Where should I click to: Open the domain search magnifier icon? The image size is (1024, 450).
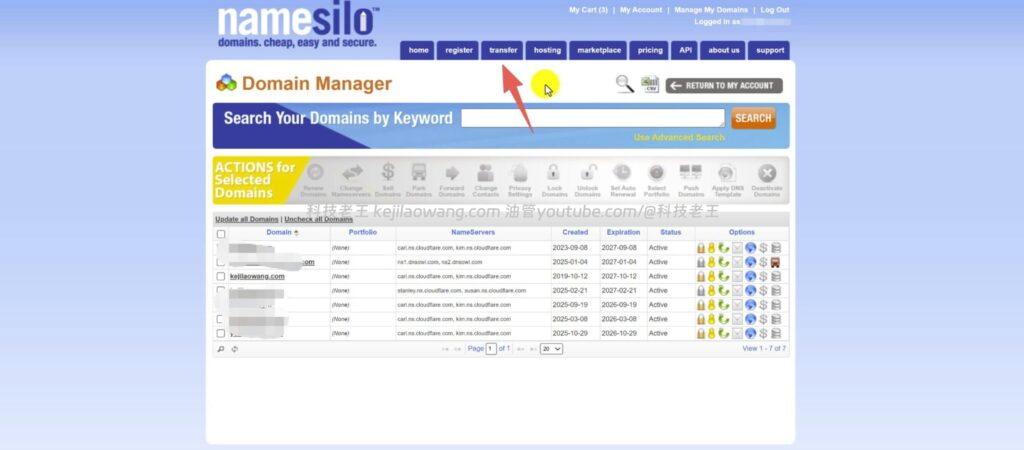tap(625, 84)
